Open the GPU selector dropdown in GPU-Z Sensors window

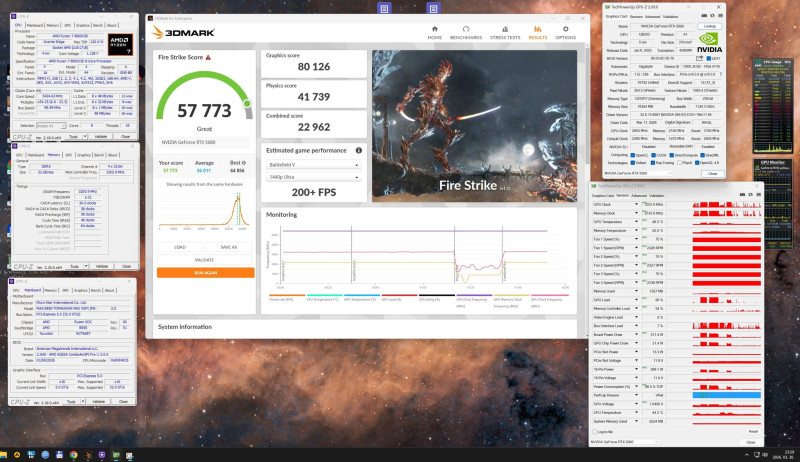click(x=625, y=442)
